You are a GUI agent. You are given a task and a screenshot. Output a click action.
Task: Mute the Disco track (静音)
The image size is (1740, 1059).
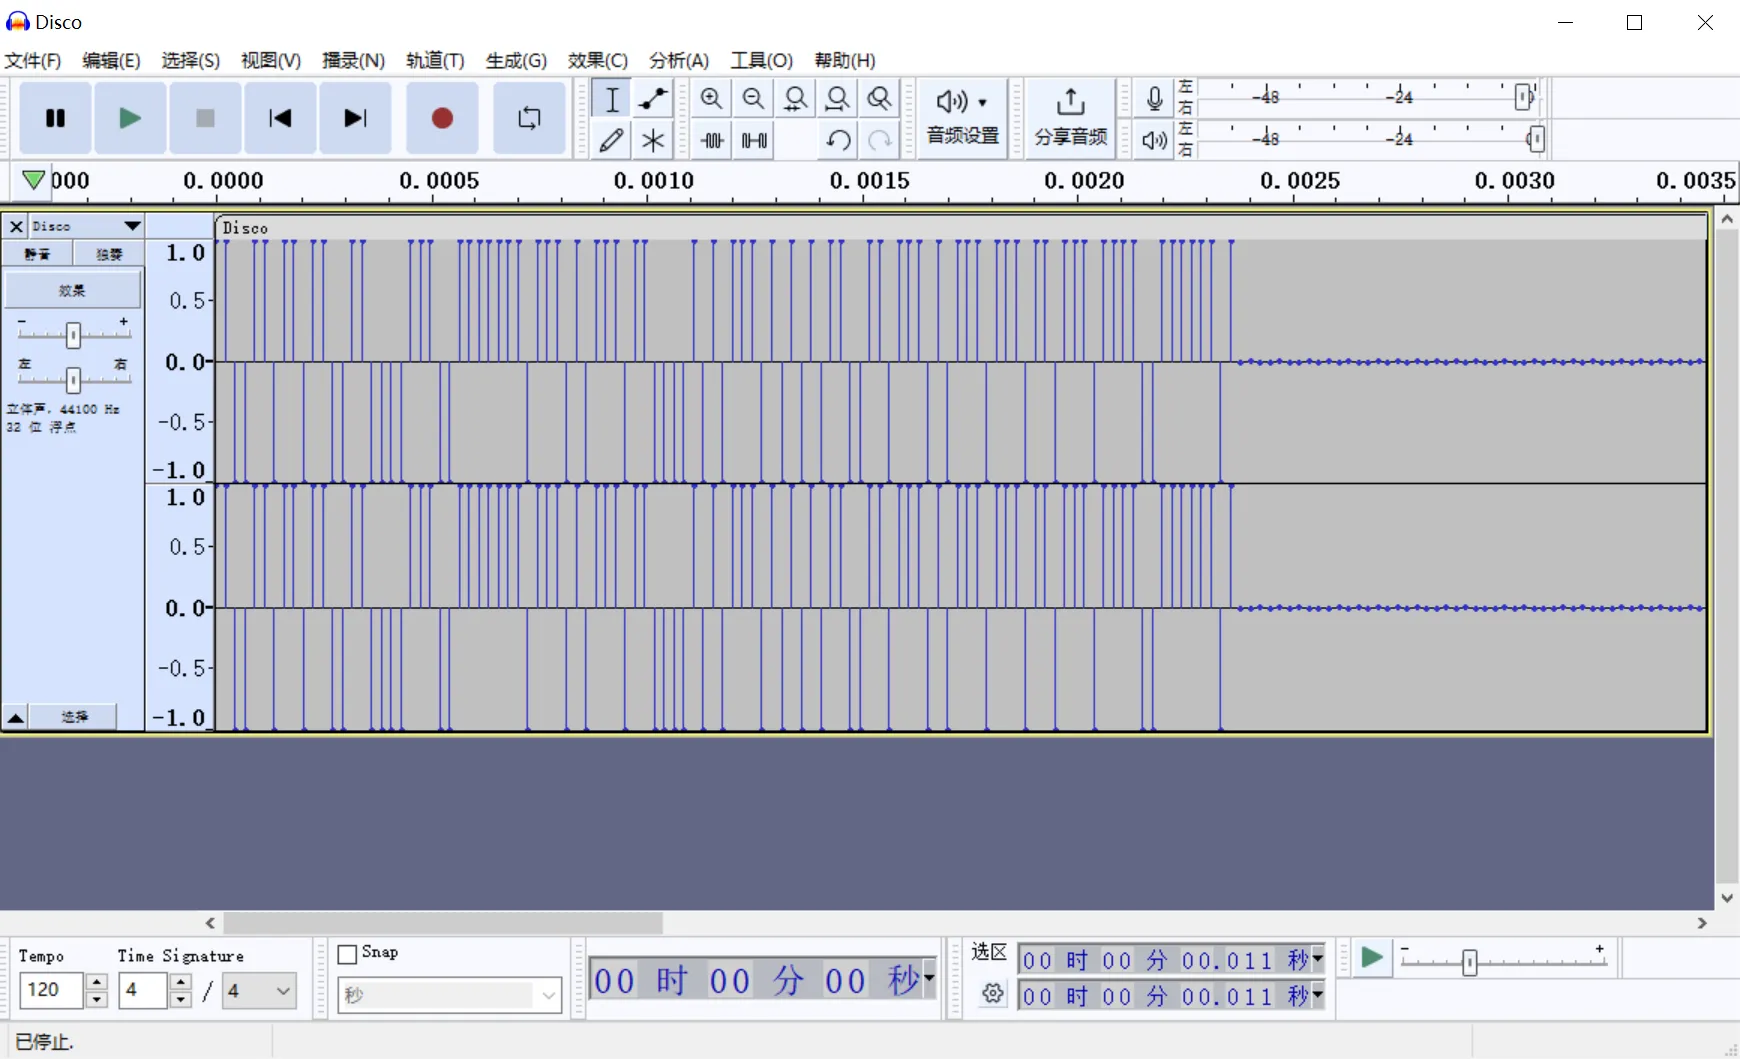(38, 254)
